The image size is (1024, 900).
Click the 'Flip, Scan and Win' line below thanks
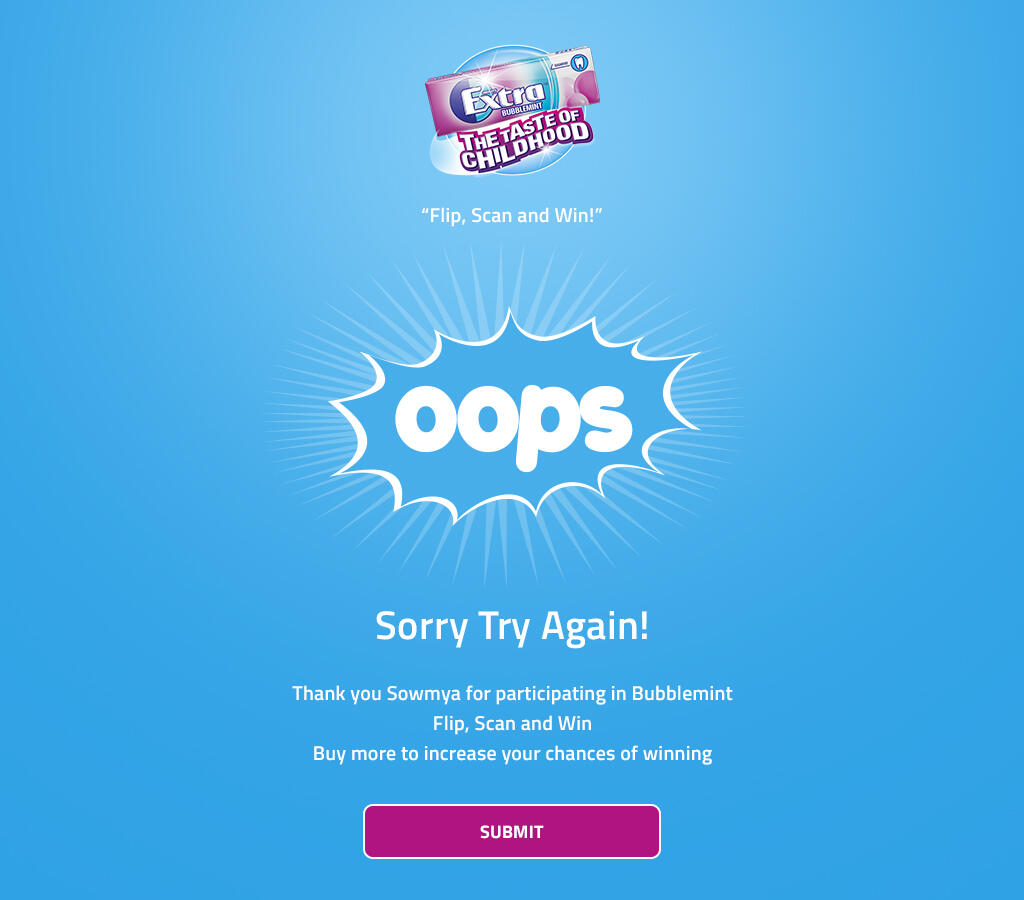pyautogui.click(x=512, y=724)
